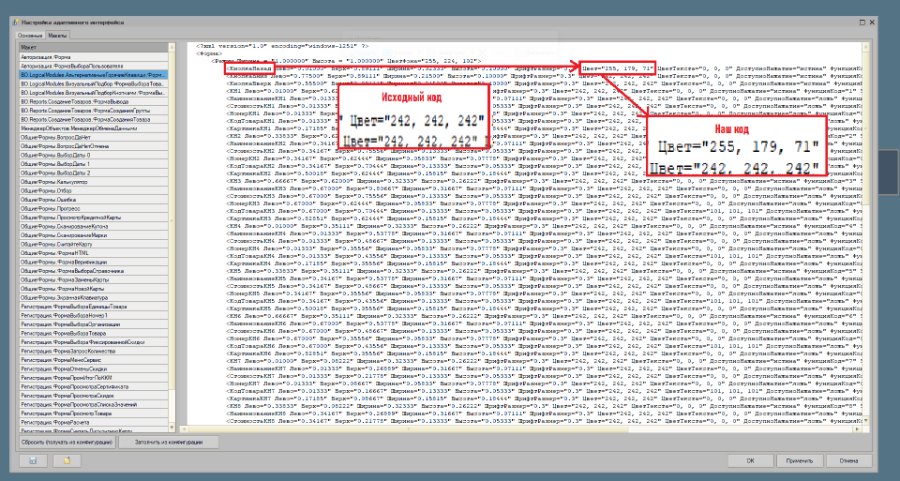Select ОбщиеФормы.ФормаВерификации row
Image resolution: width=900 pixels, height=481 pixels.
[x=94, y=262]
